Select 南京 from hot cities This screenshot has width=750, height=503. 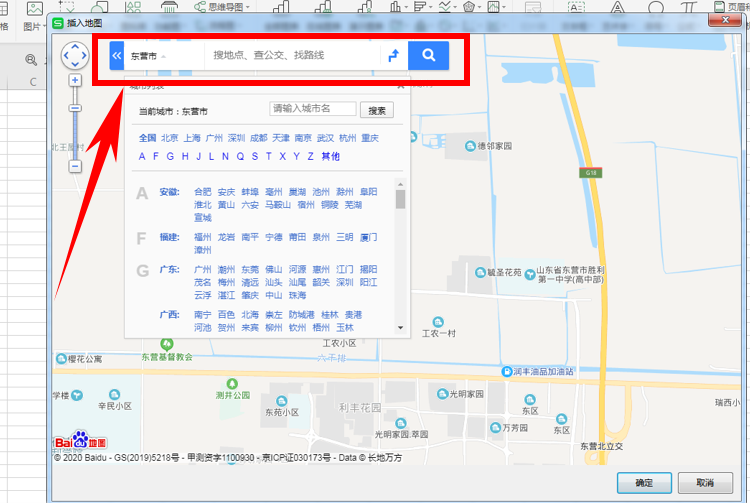point(303,138)
